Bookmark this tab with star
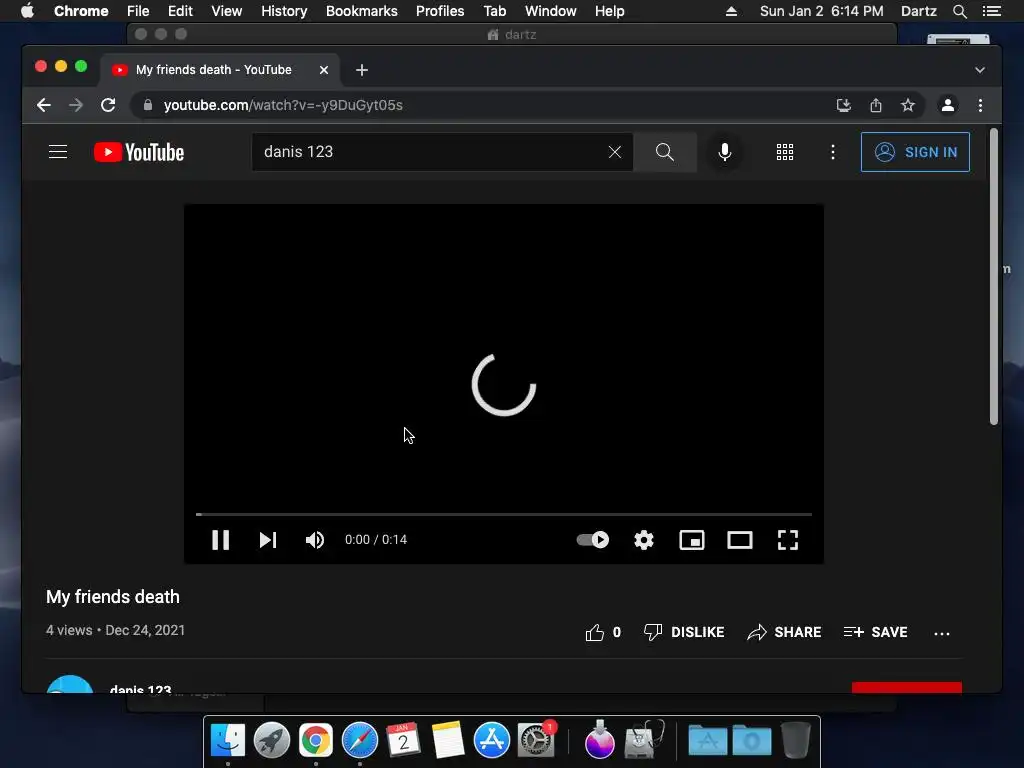Image resolution: width=1024 pixels, height=768 pixels. click(908, 105)
